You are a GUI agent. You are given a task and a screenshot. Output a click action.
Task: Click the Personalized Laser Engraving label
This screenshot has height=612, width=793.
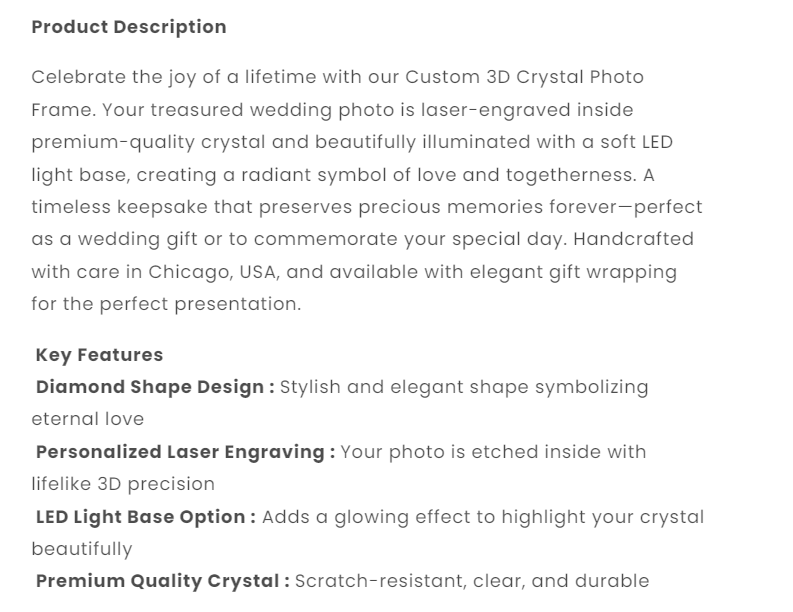point(185,452)
